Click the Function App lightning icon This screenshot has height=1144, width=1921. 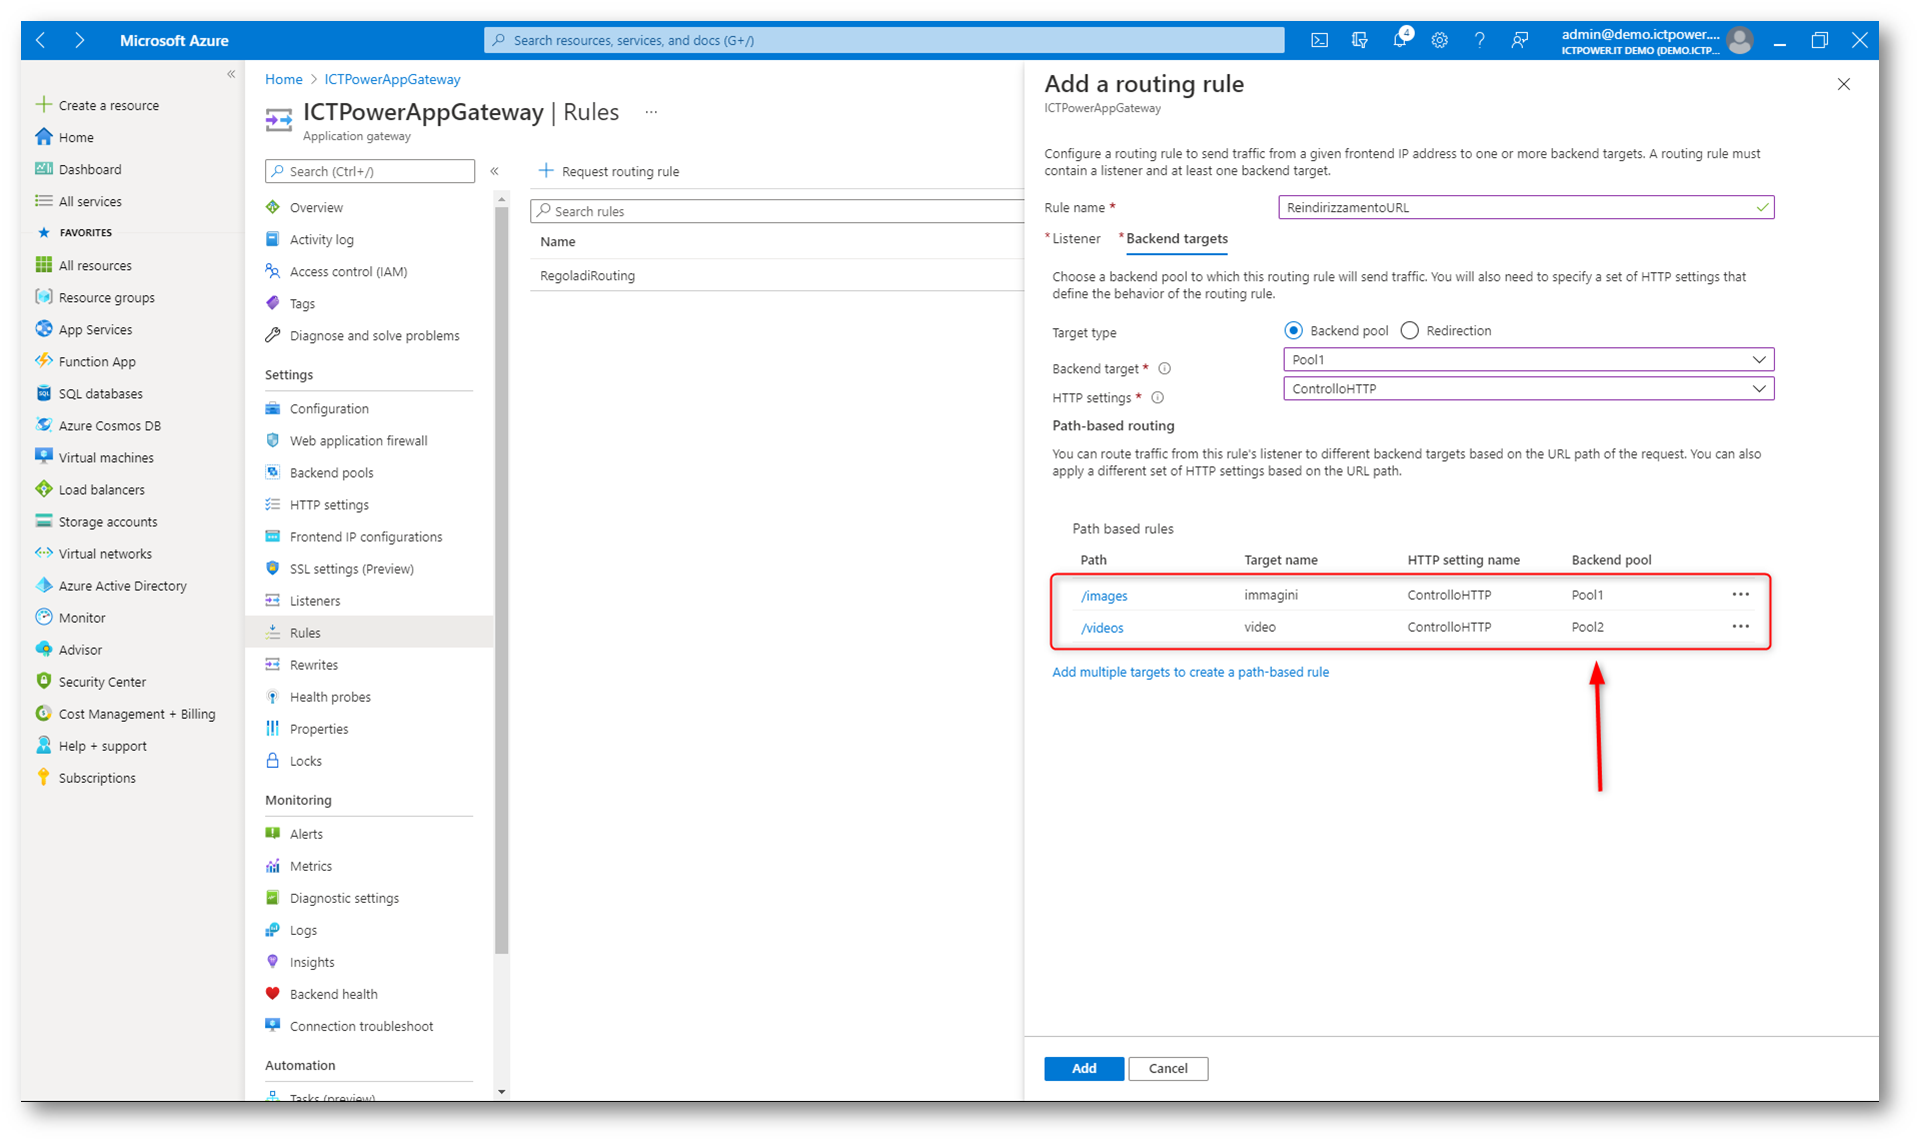coord(43,360)
